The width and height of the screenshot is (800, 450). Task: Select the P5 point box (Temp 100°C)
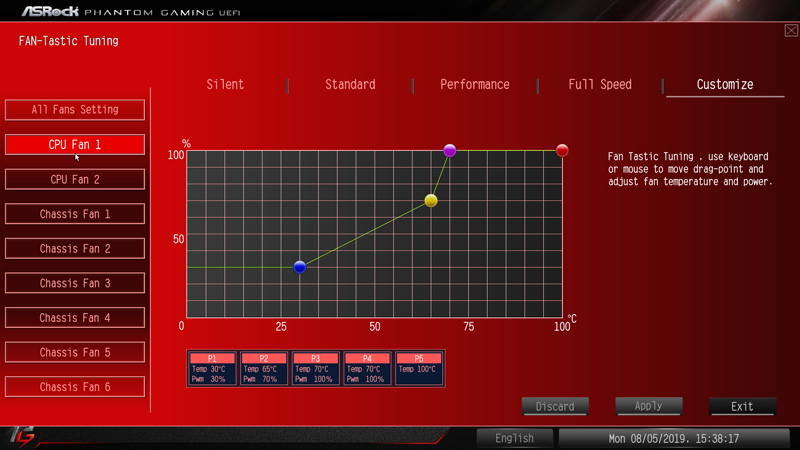(x=419, y=368)
